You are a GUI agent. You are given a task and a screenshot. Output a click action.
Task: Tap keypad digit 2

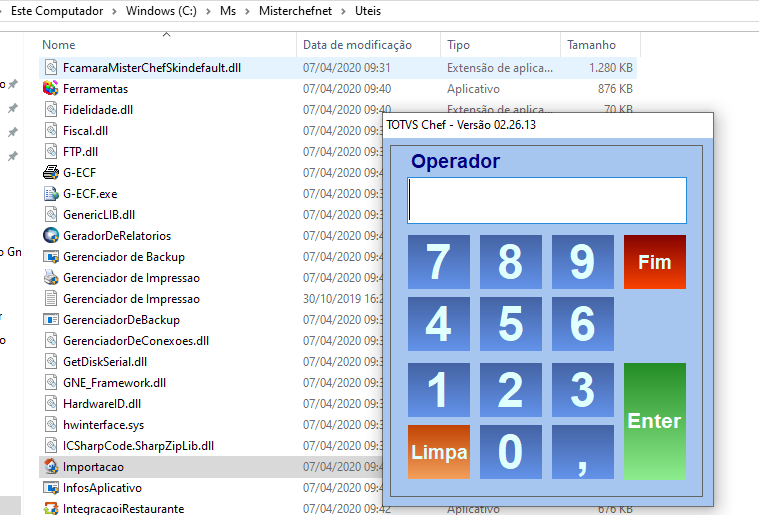pyautogui.click(x=511, y=390)
